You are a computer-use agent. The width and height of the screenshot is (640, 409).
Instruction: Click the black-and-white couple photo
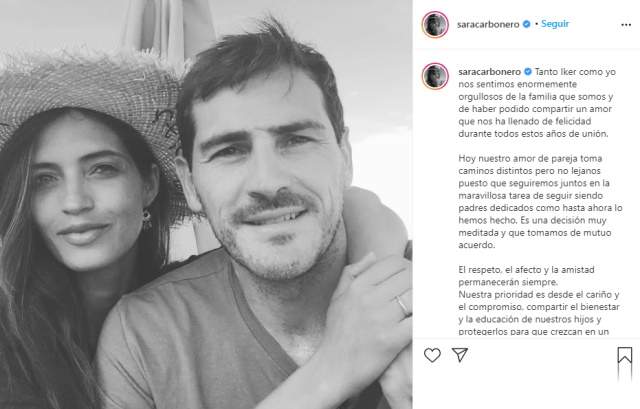(x=206, y=204)
